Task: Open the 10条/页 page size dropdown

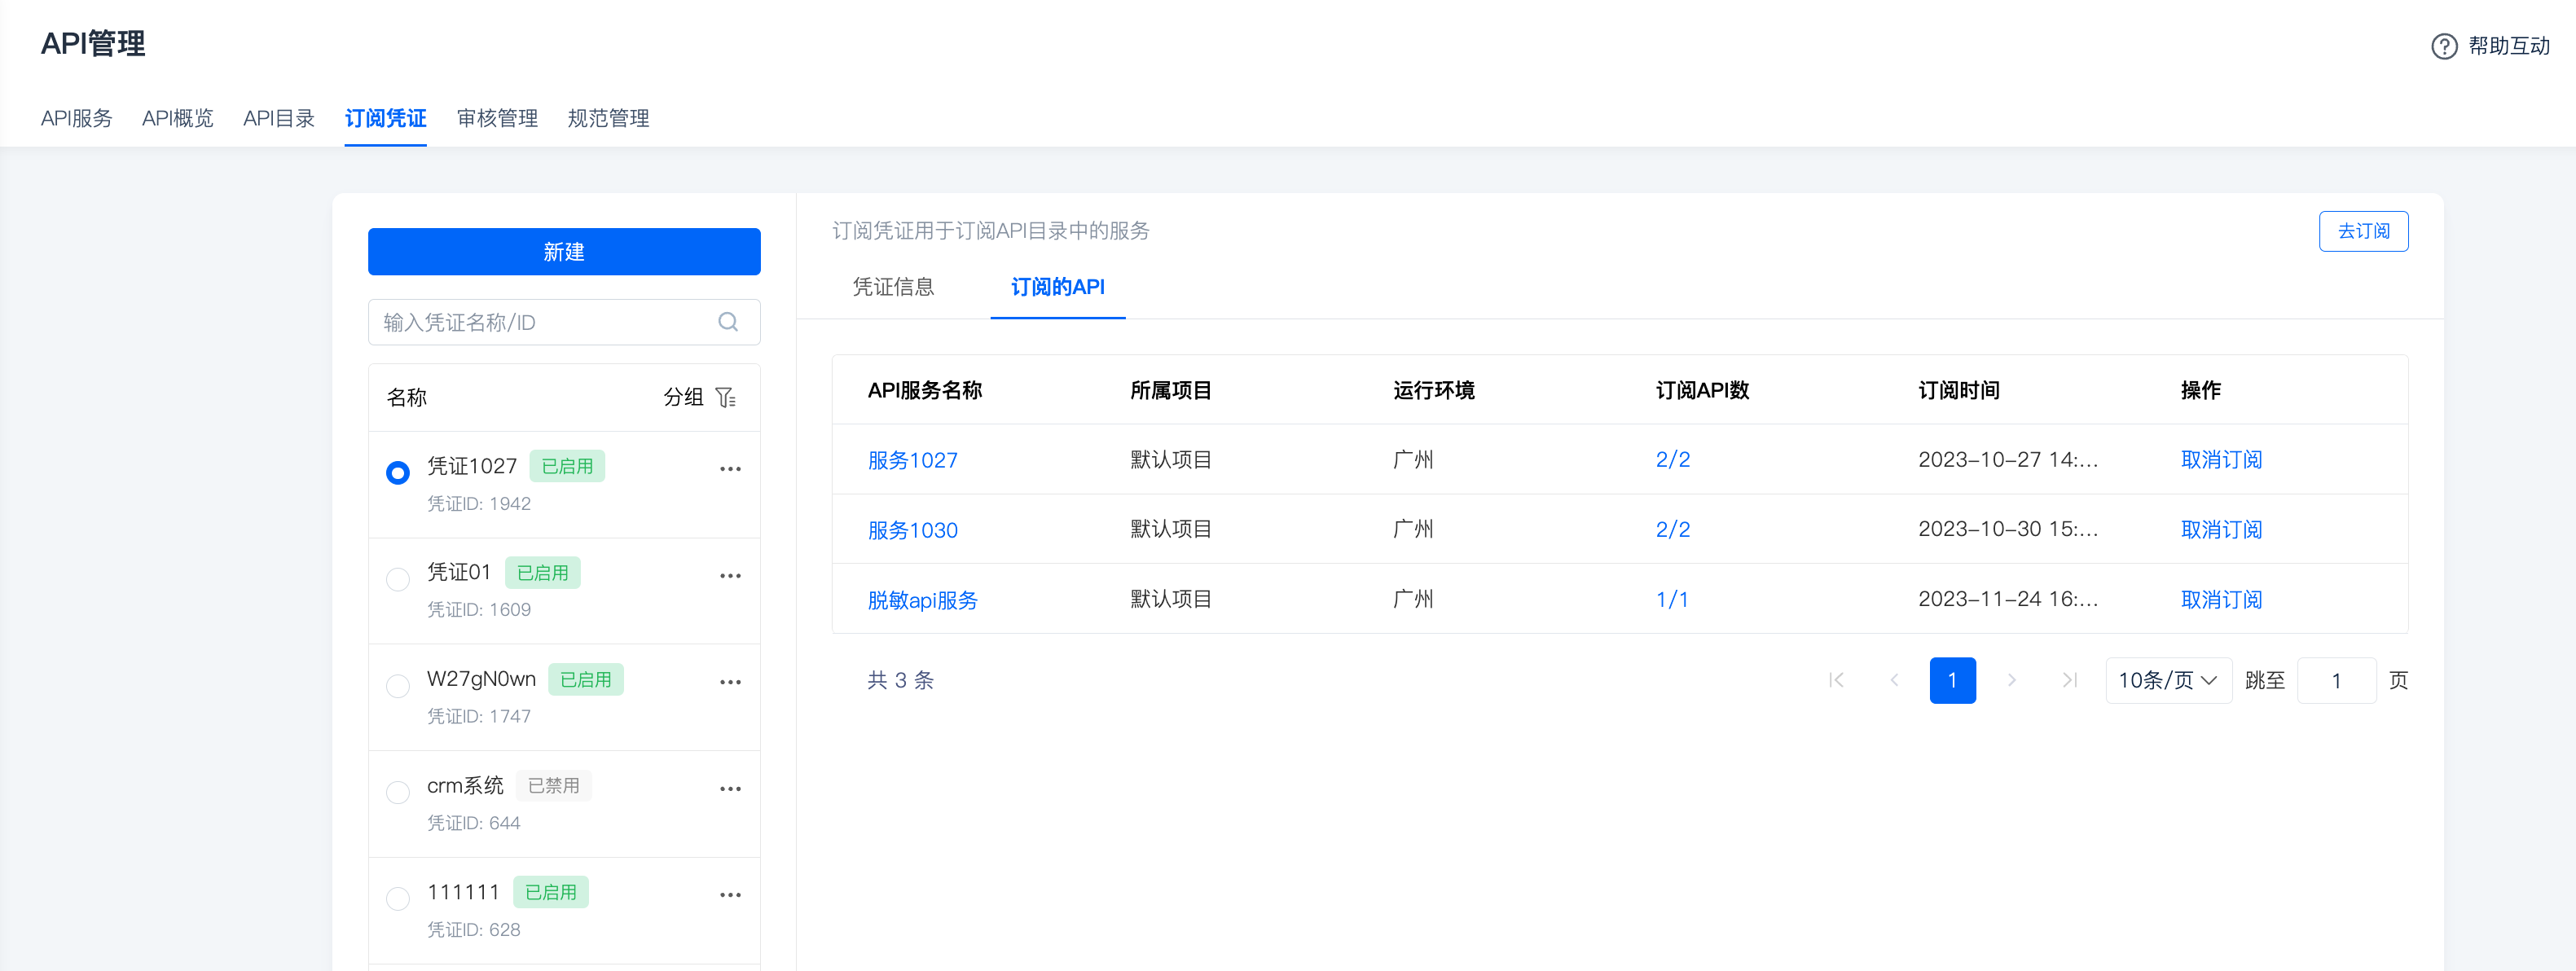Action: tap(2168, 680)
